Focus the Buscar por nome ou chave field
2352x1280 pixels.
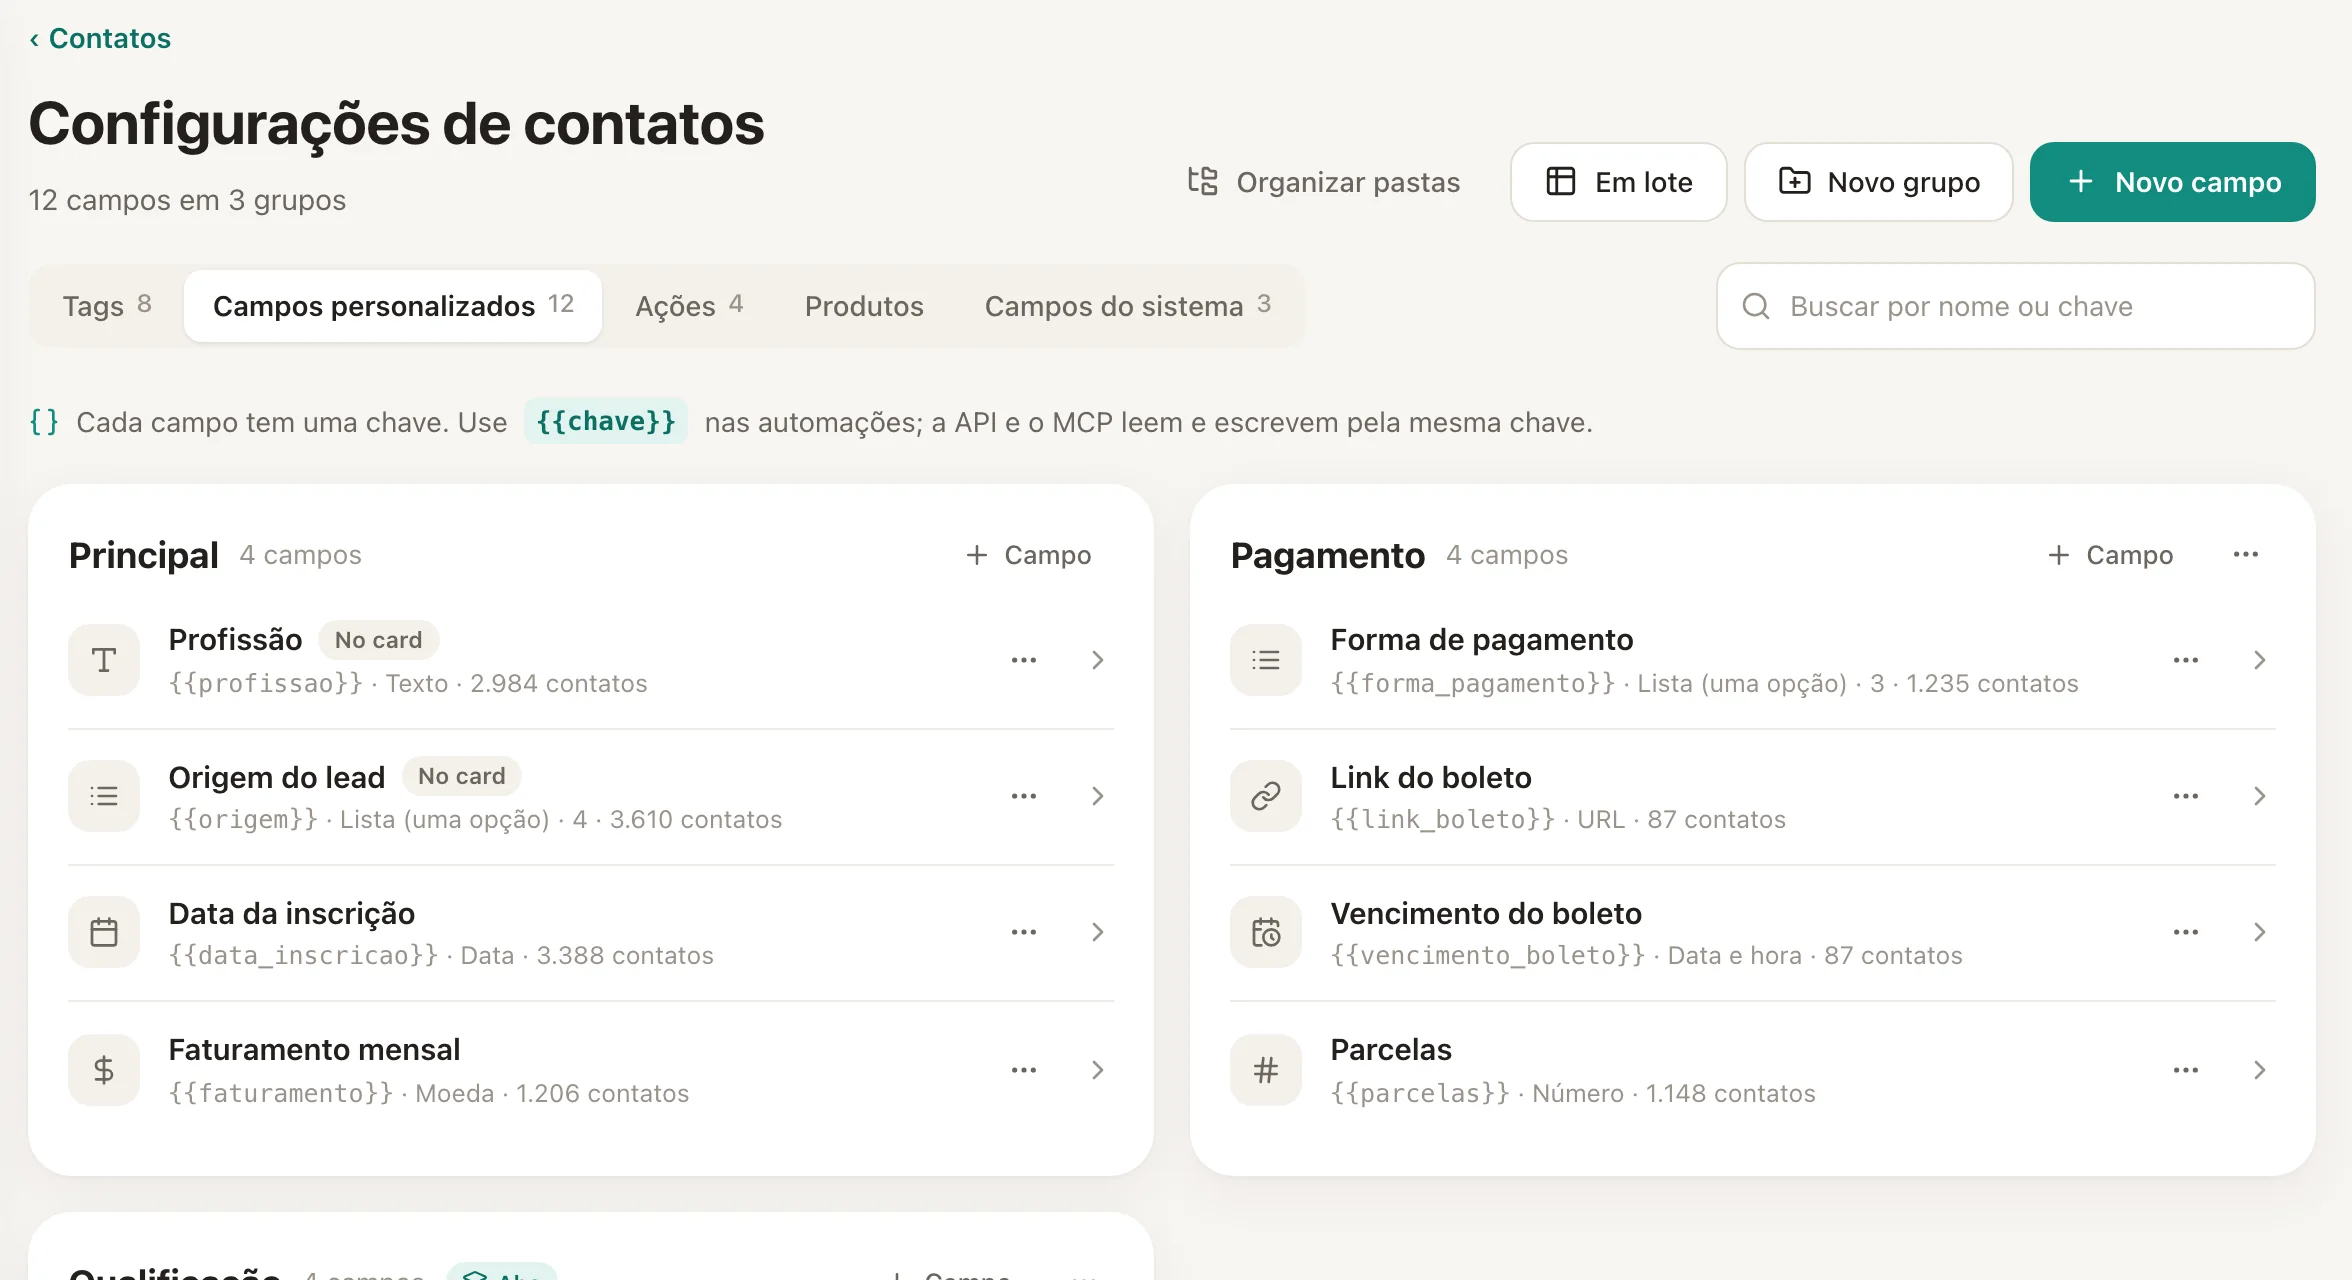click(x=2016, y=306)
